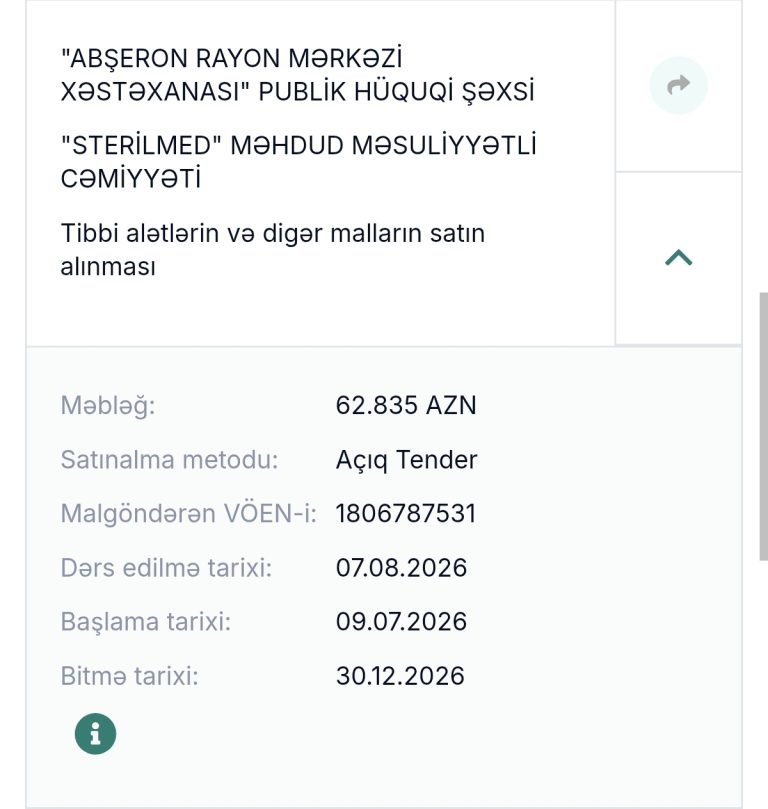
Task: Click the Malgöndərən VÖEN-i label
Action: click(189, 513)
